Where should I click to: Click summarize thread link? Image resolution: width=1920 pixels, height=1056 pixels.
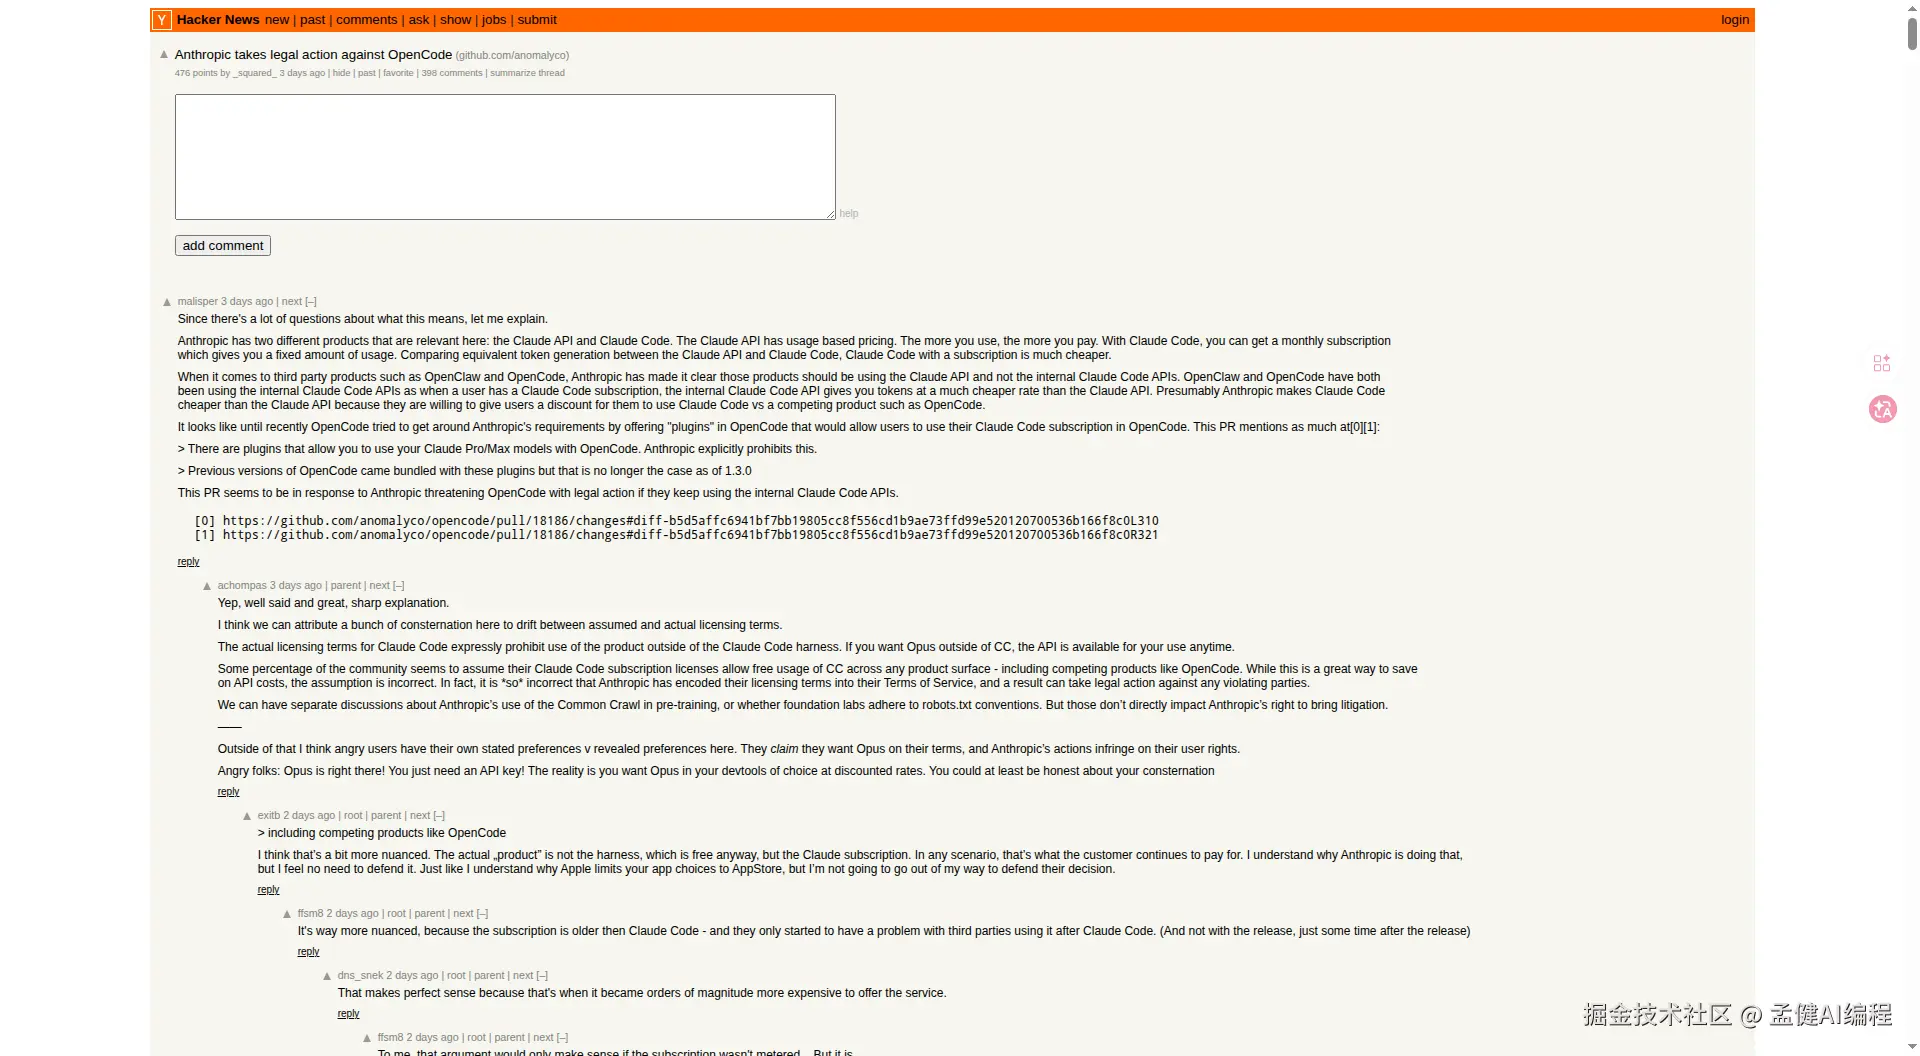click(x=527, y=73)
